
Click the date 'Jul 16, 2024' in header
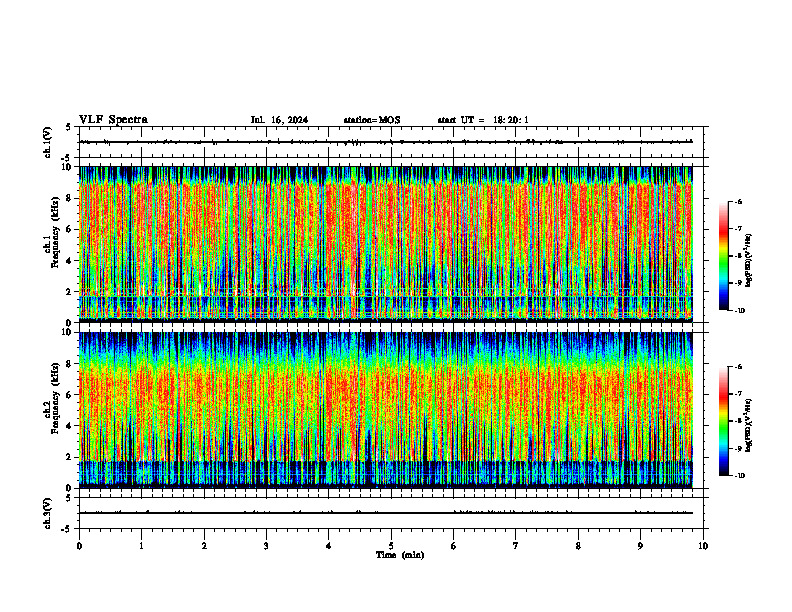point(279,120)
